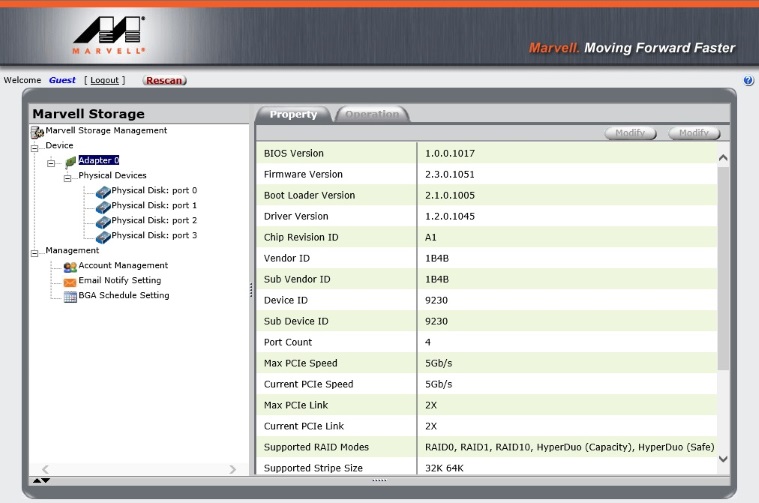The width and height of the screenshot is (759, 503).
Task: Click the Current PCIe Speed label
Action: pos(308,384)
